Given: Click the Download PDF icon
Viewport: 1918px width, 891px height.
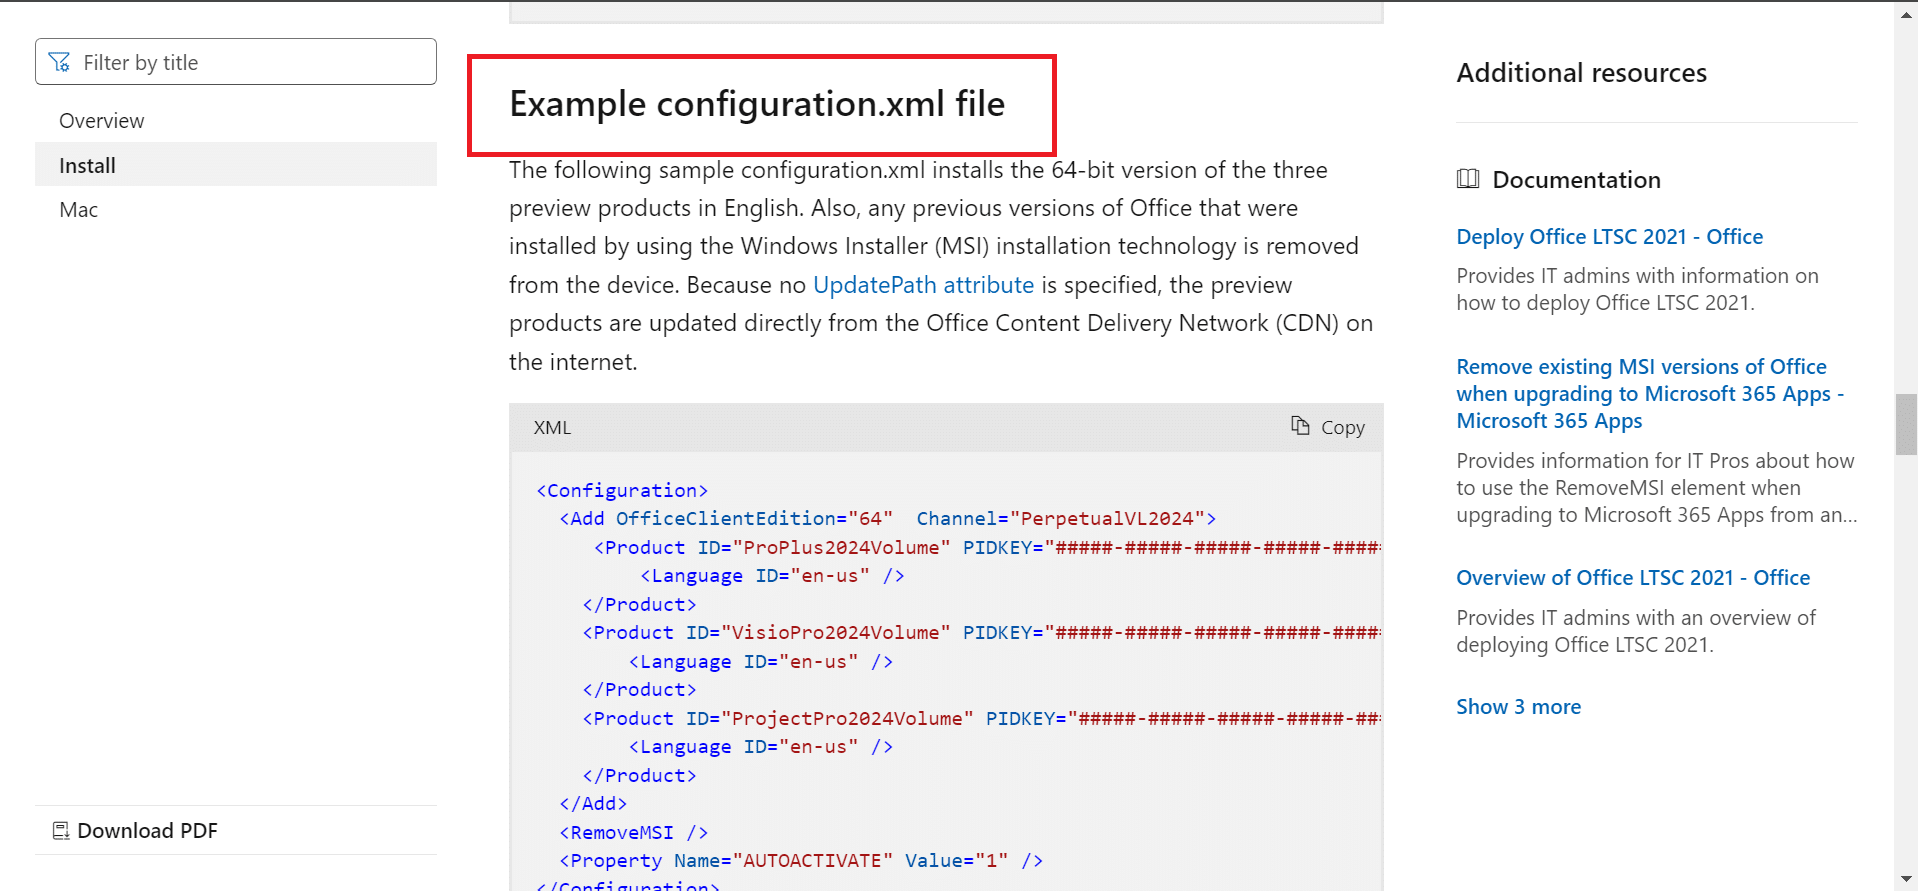Looking at the screenshot, I should pos(61,831).
